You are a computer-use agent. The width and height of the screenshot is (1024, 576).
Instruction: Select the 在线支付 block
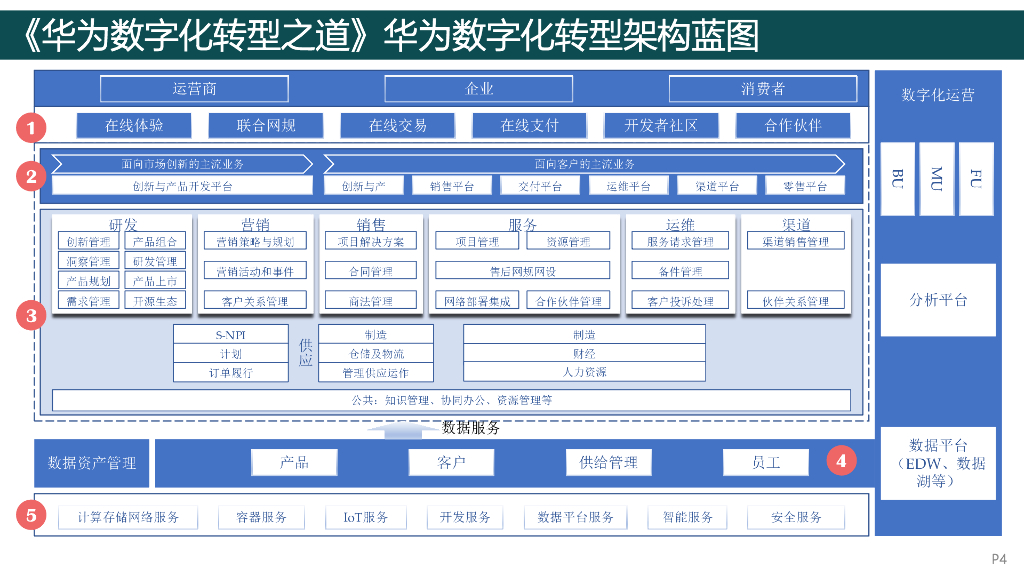(x=530, y=125)
